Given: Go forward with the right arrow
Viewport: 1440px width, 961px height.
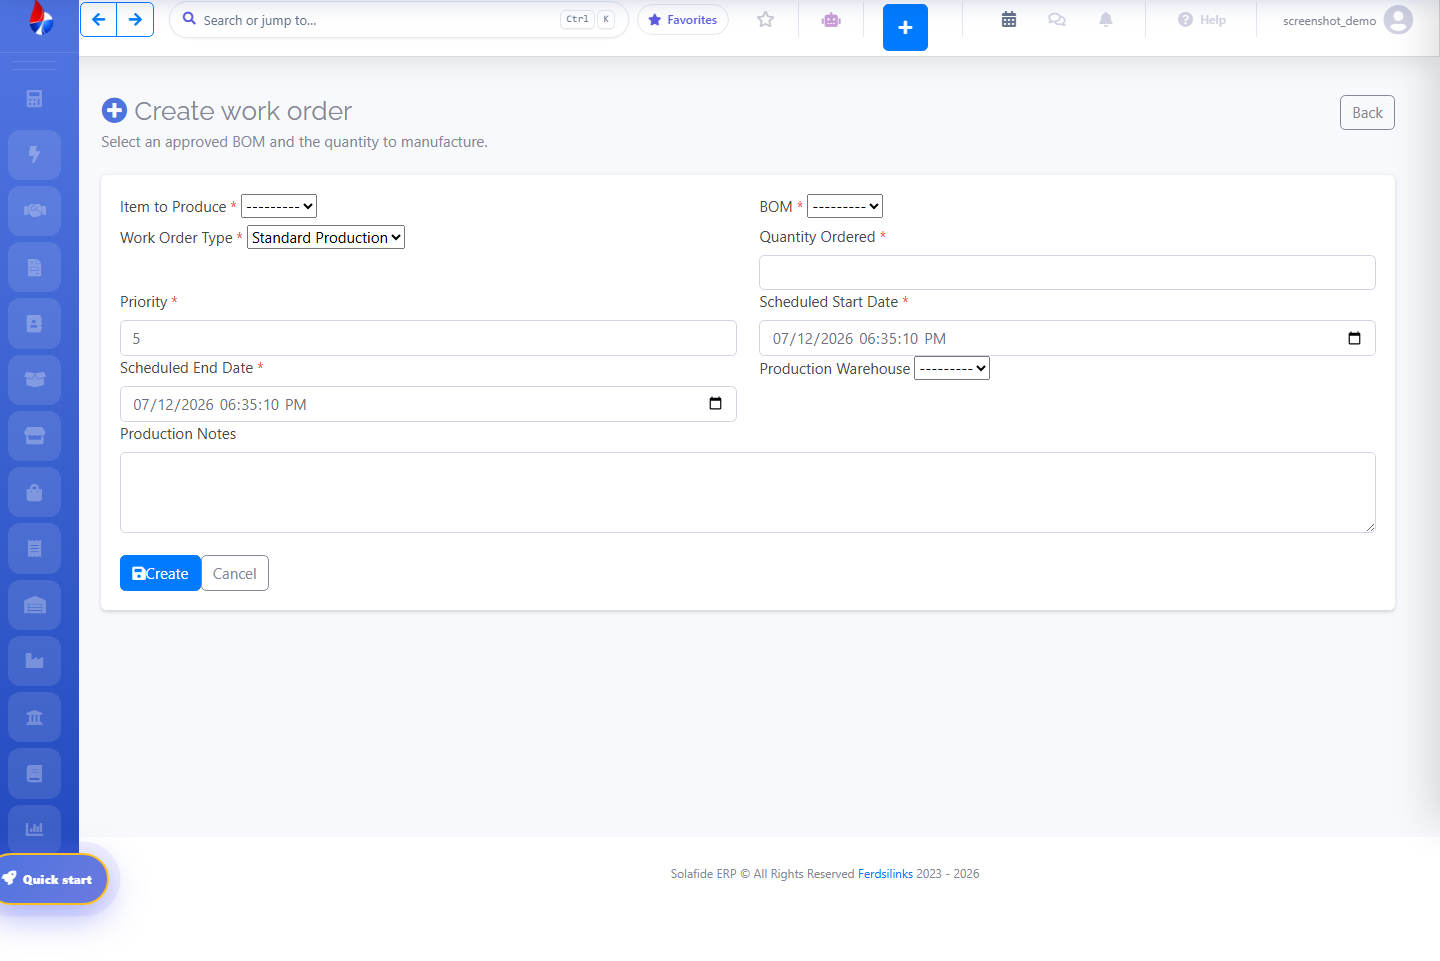Looking at the screenshot, I should click(x=135, y=19).
